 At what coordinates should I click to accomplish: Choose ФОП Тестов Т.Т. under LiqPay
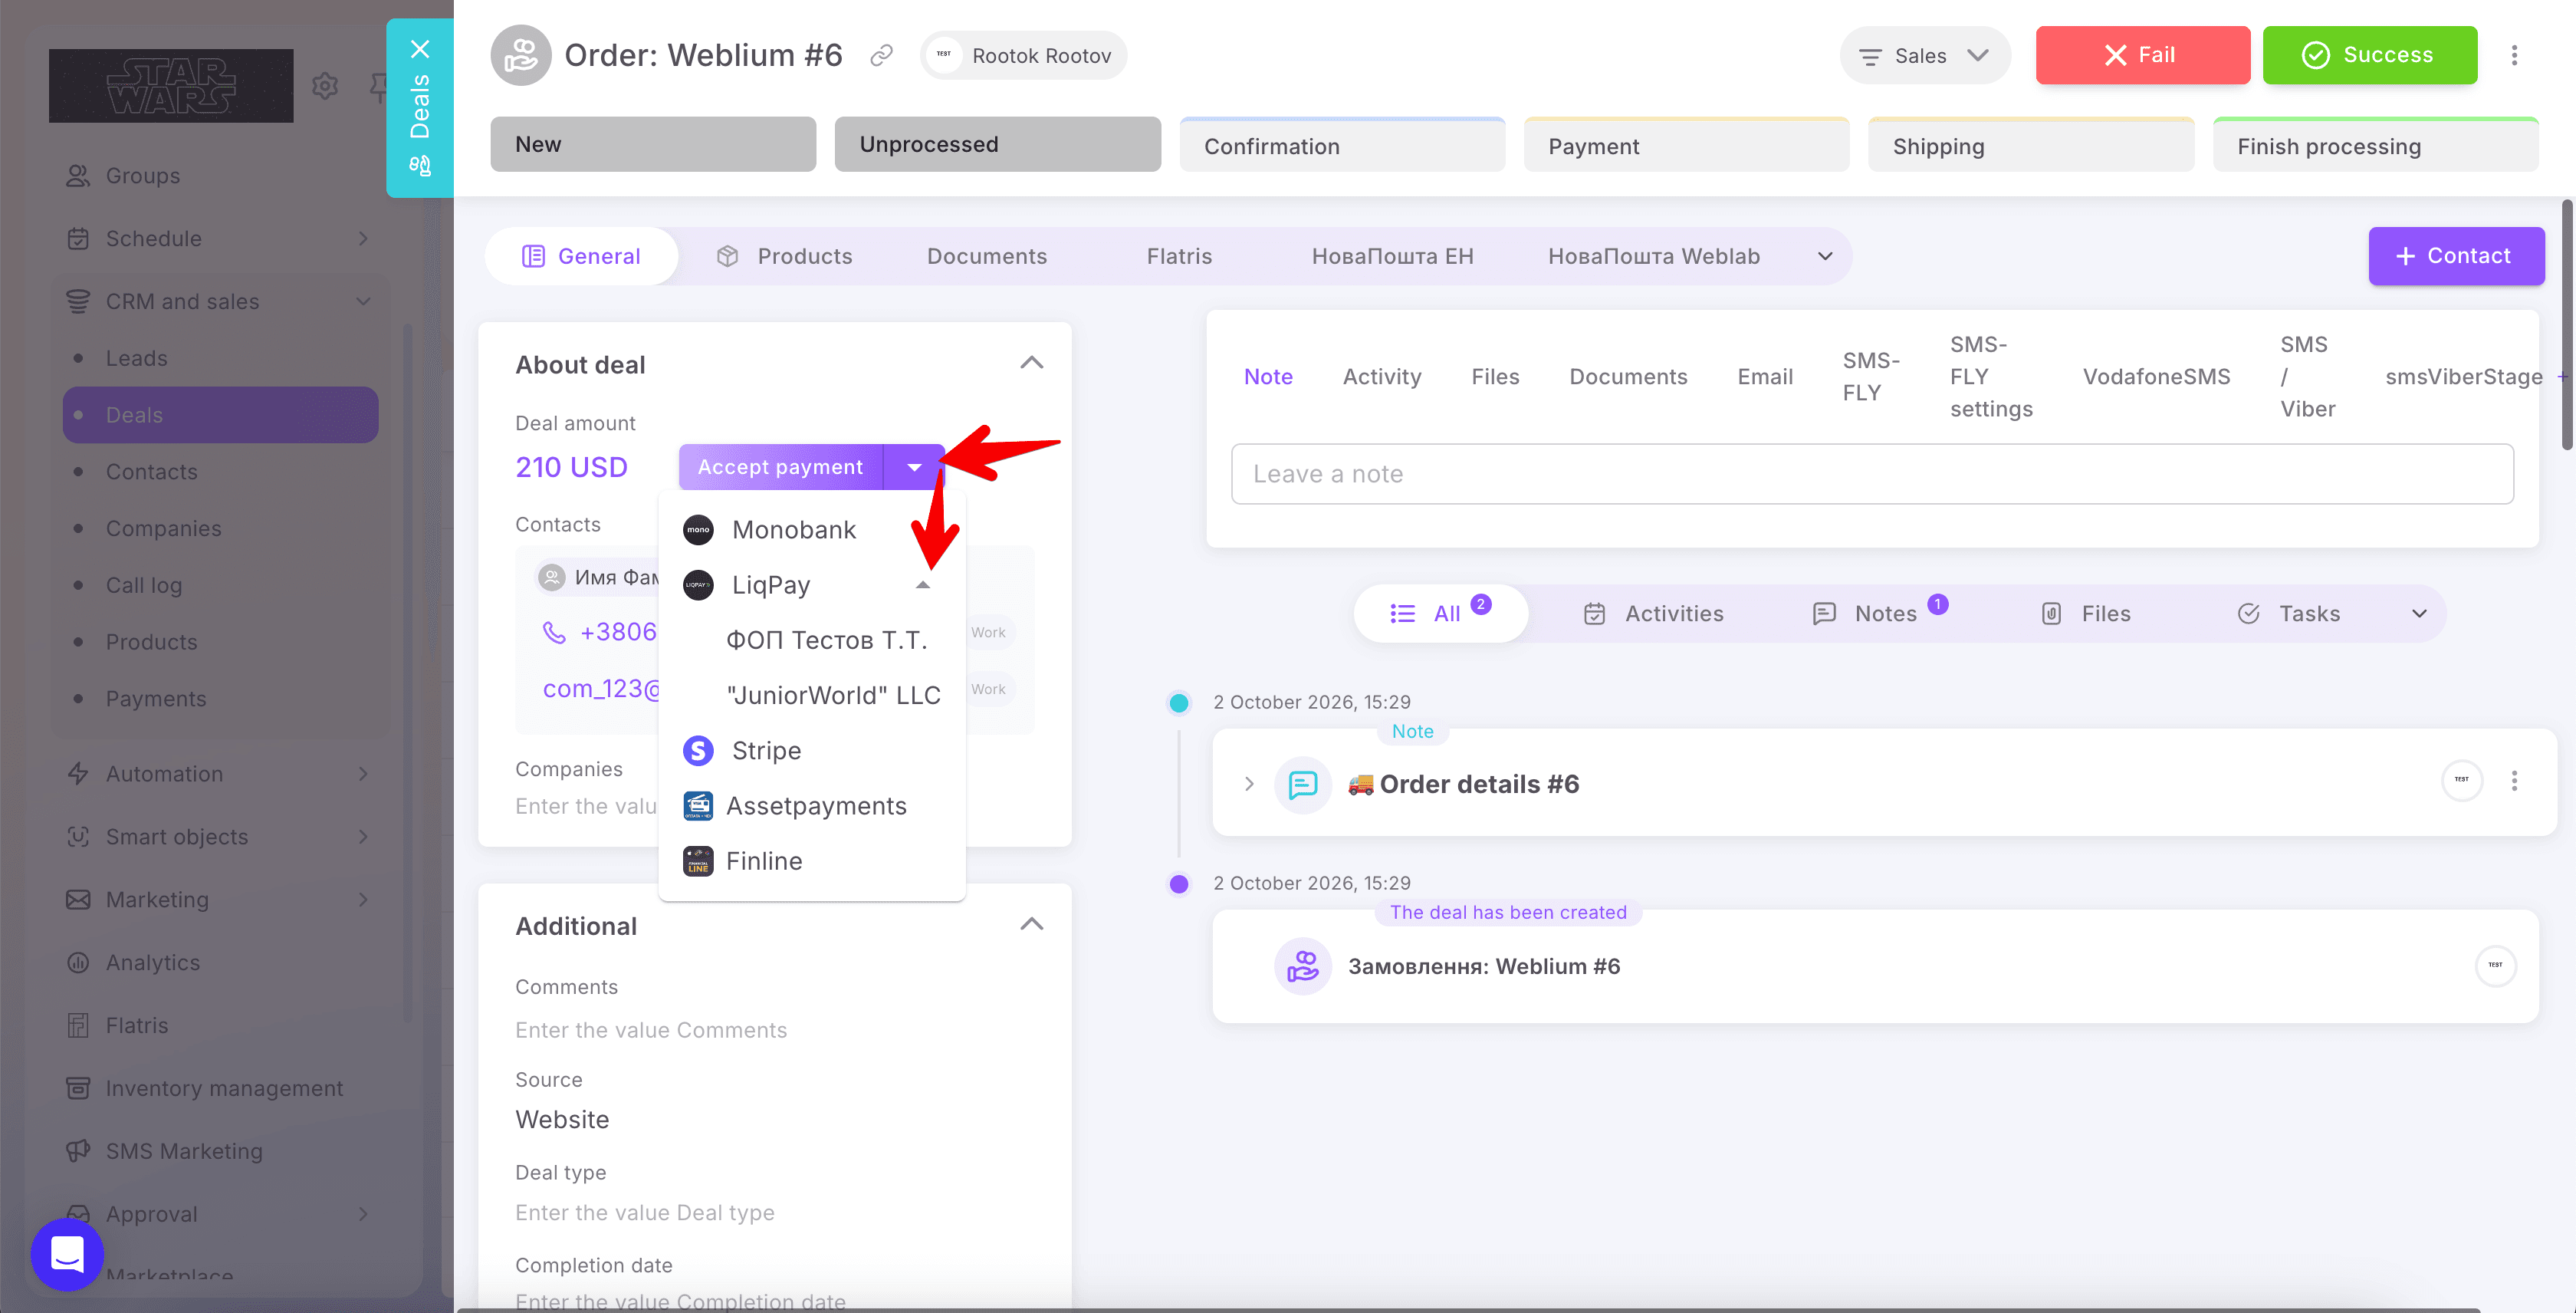[x=826, y=640]
